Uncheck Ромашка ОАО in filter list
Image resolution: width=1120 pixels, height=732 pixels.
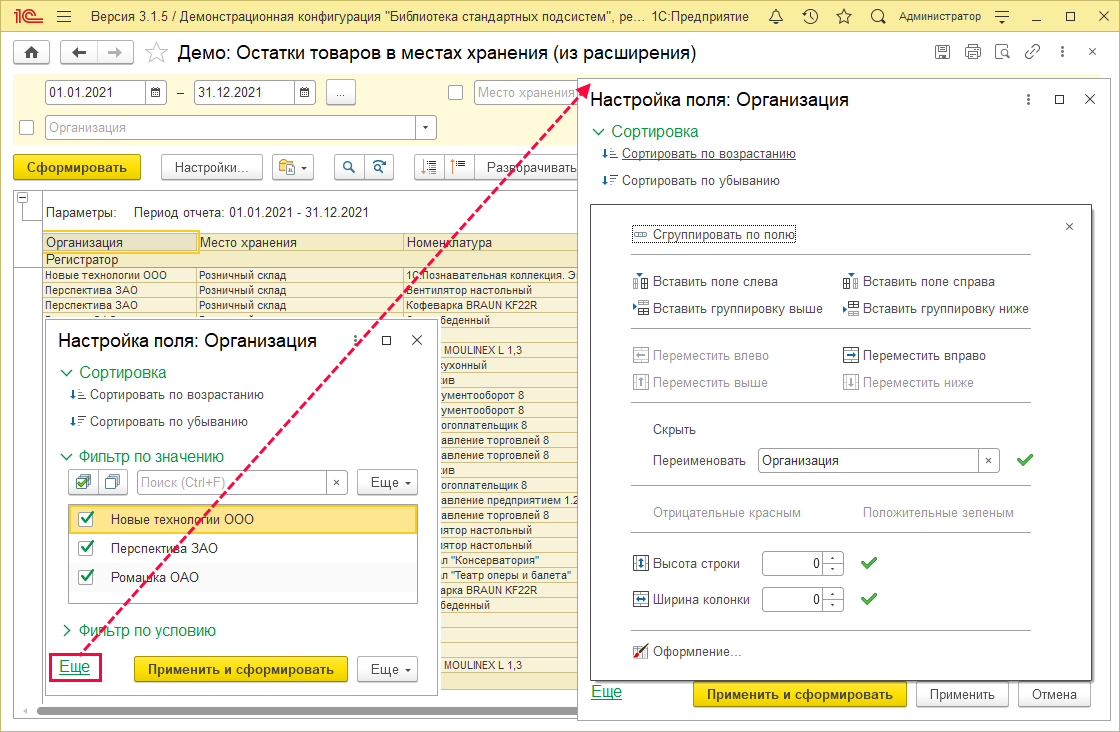[x=86, y=577]
